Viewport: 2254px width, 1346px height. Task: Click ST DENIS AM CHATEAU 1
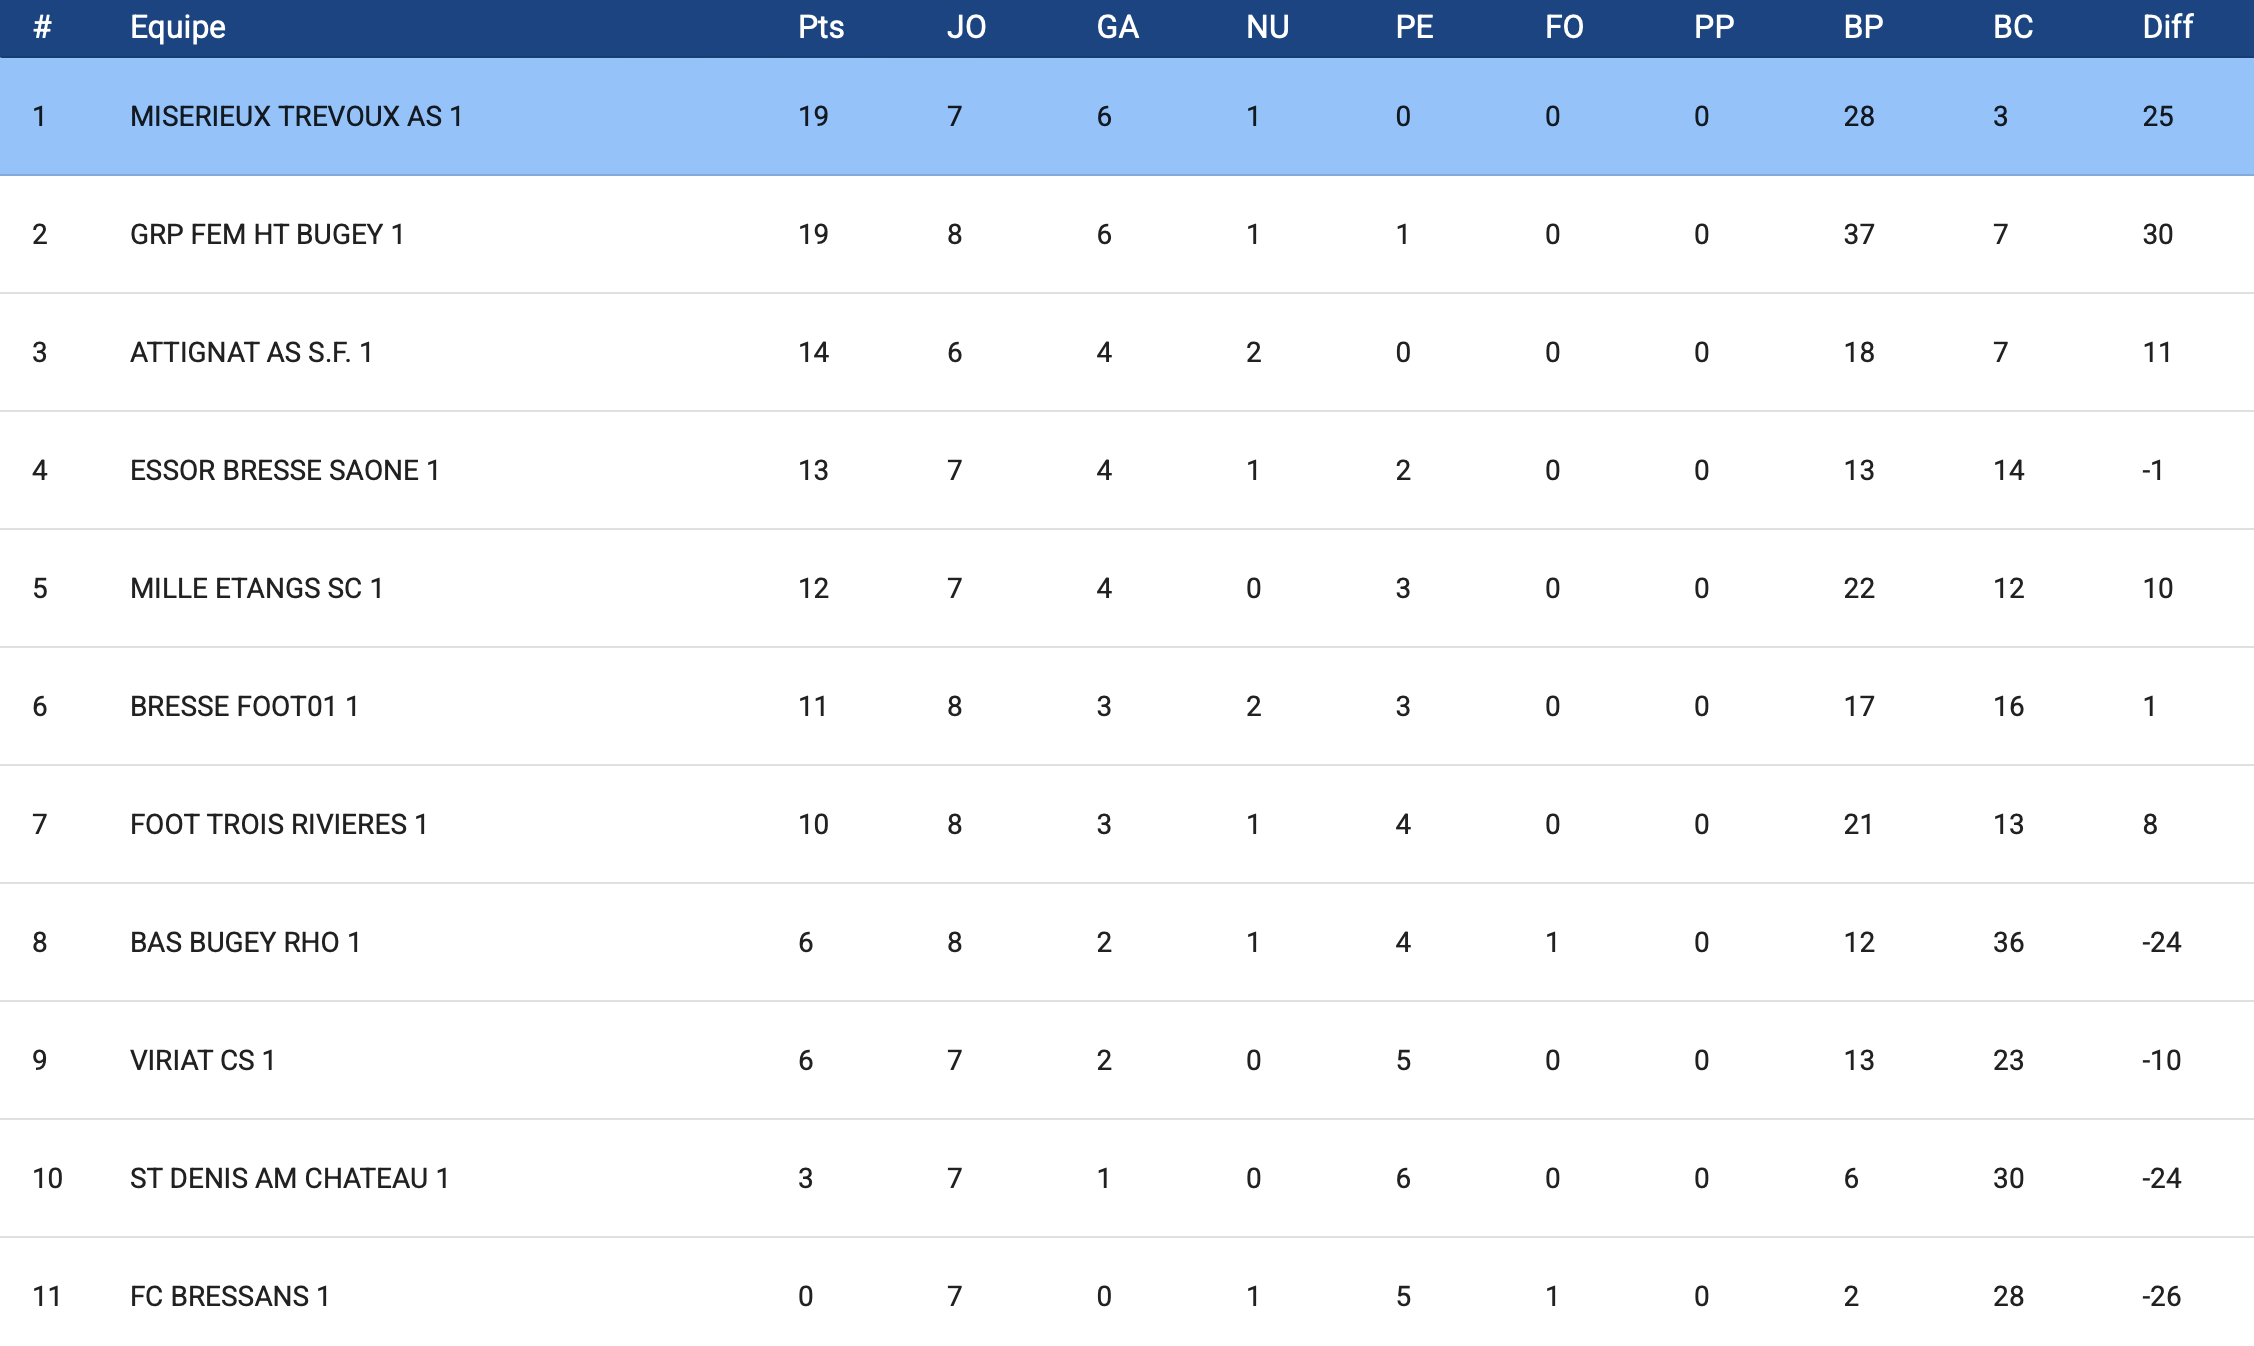click(x=289, y=1179)
